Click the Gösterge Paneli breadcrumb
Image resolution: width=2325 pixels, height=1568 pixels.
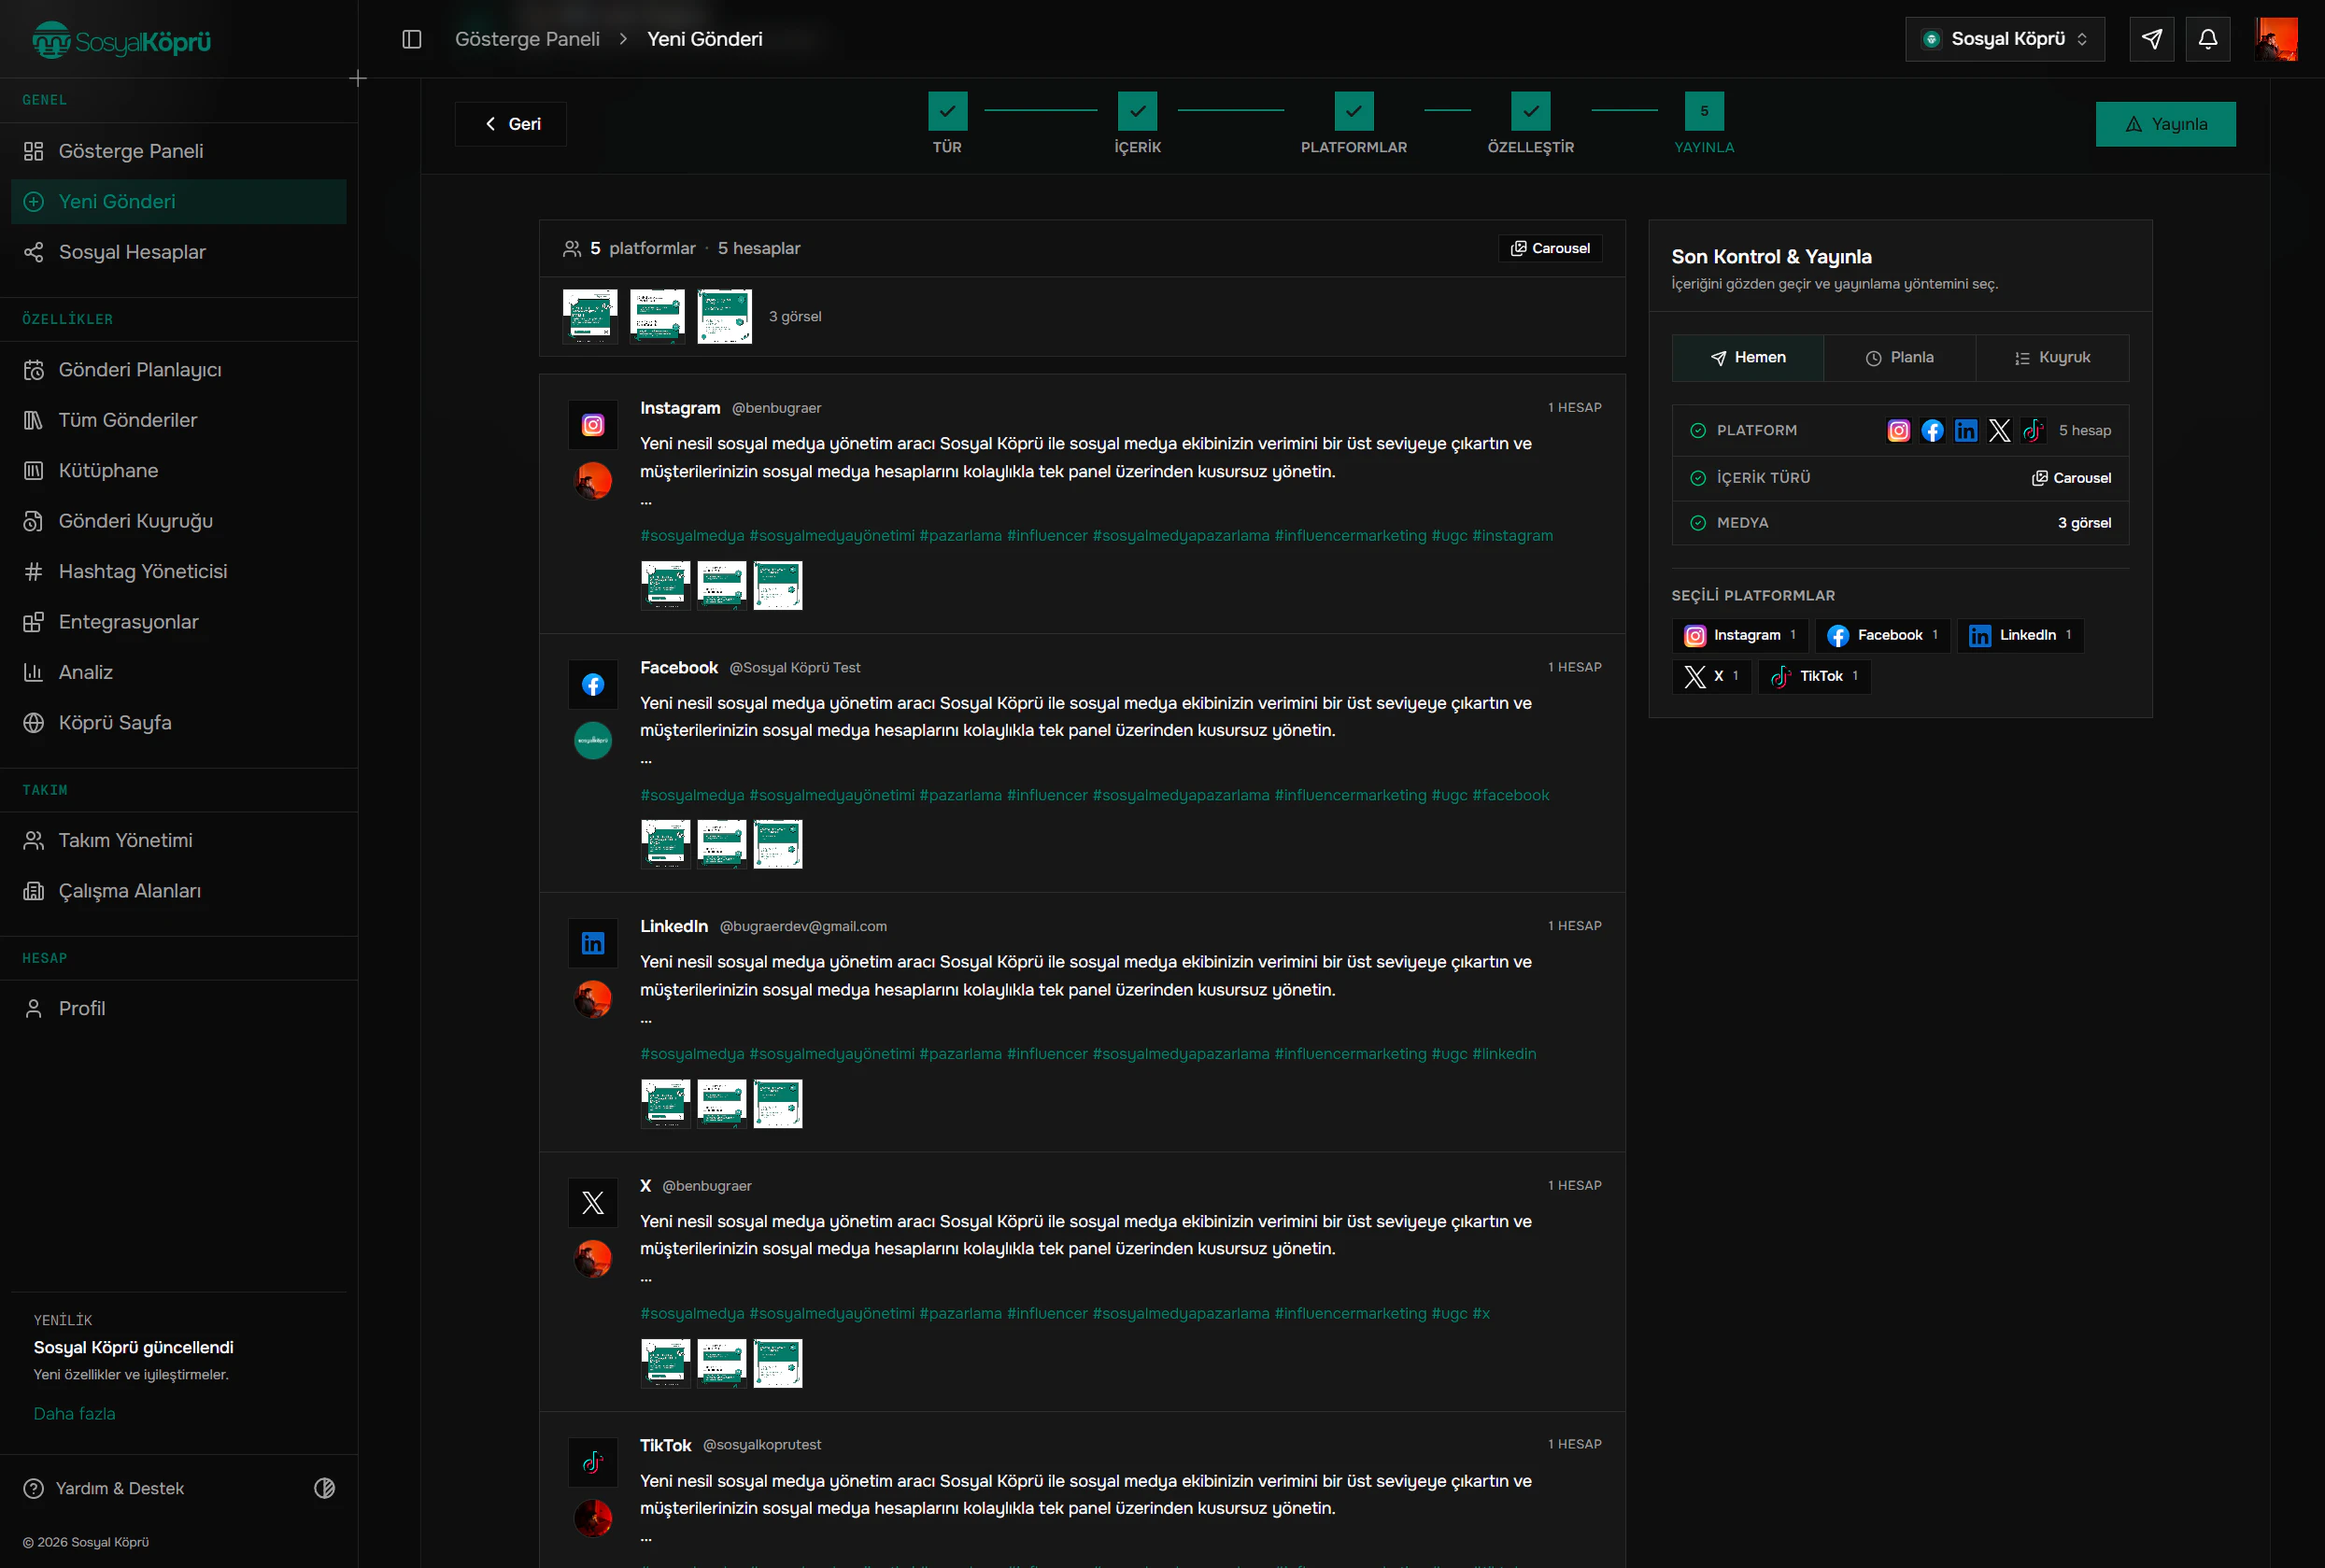click(527, 39)
